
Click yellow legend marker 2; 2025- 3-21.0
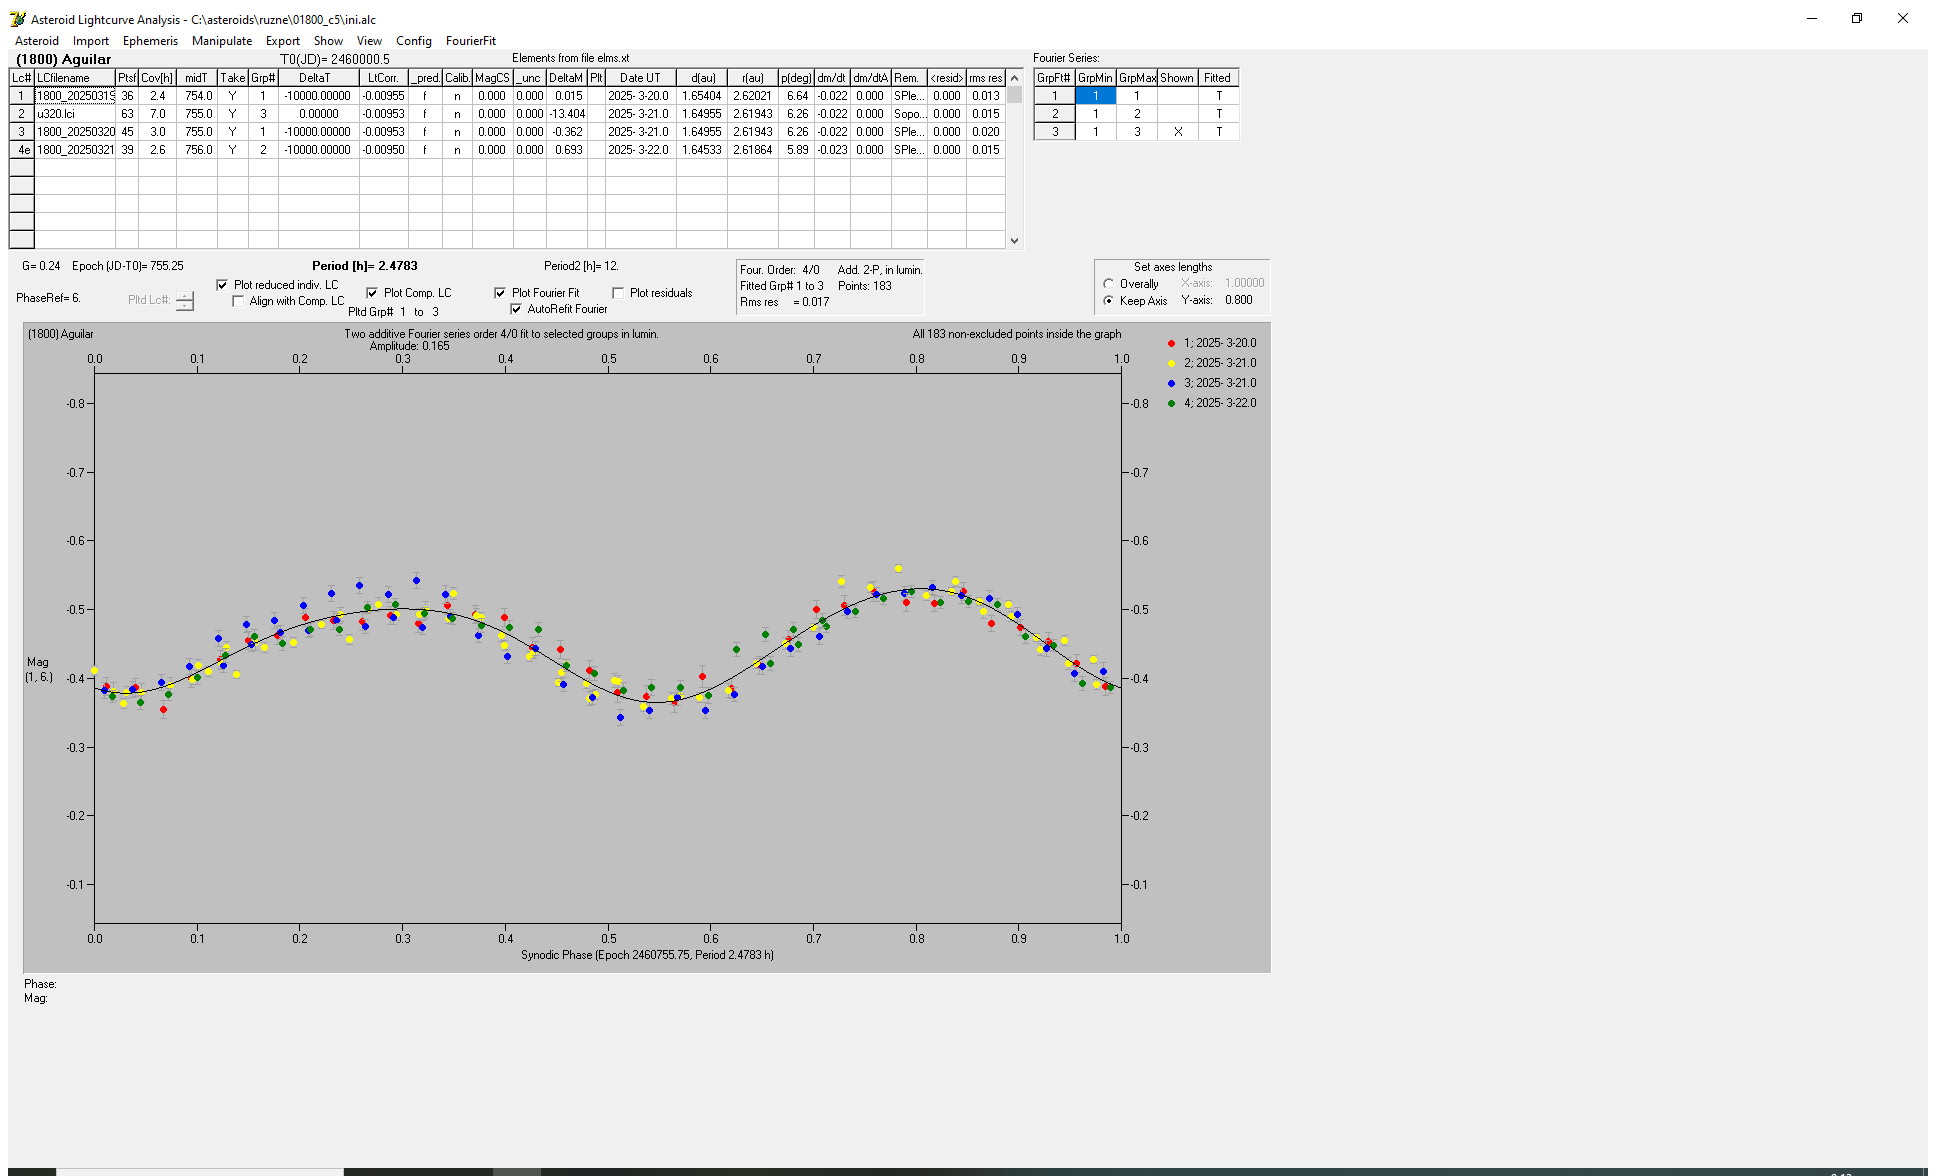tap(1171, 363)
